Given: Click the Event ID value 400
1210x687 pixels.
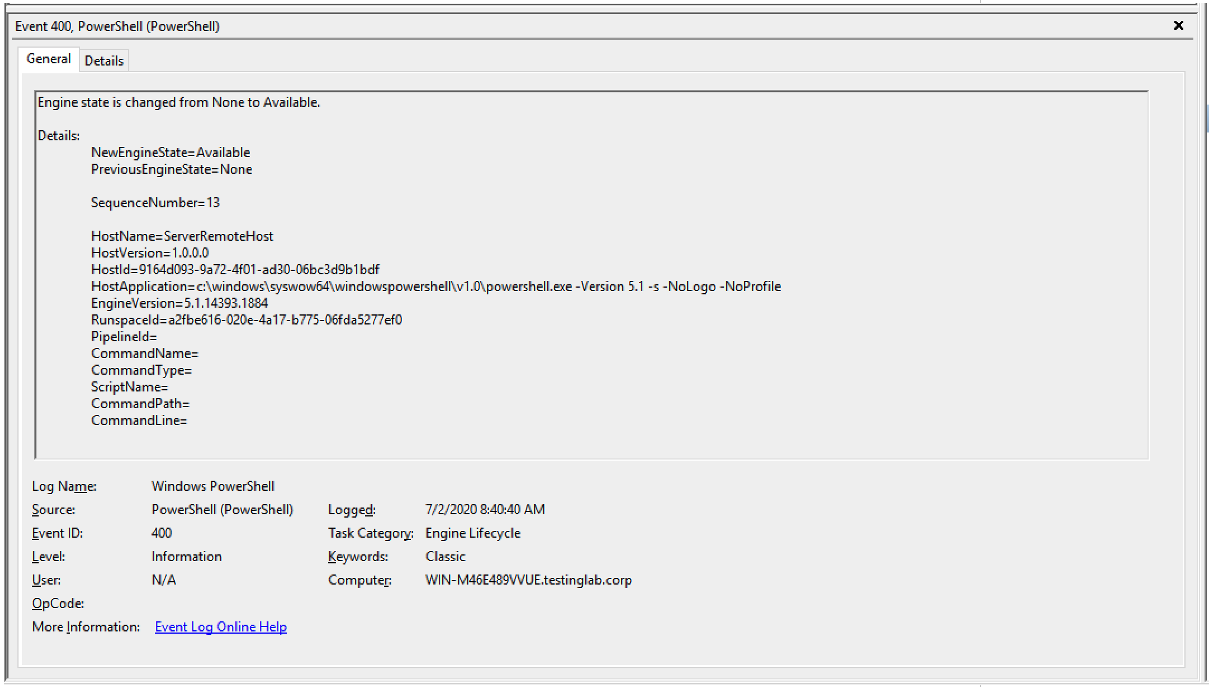Looking at the screenshot, I should pyautogui.click(x=162, y=533).
